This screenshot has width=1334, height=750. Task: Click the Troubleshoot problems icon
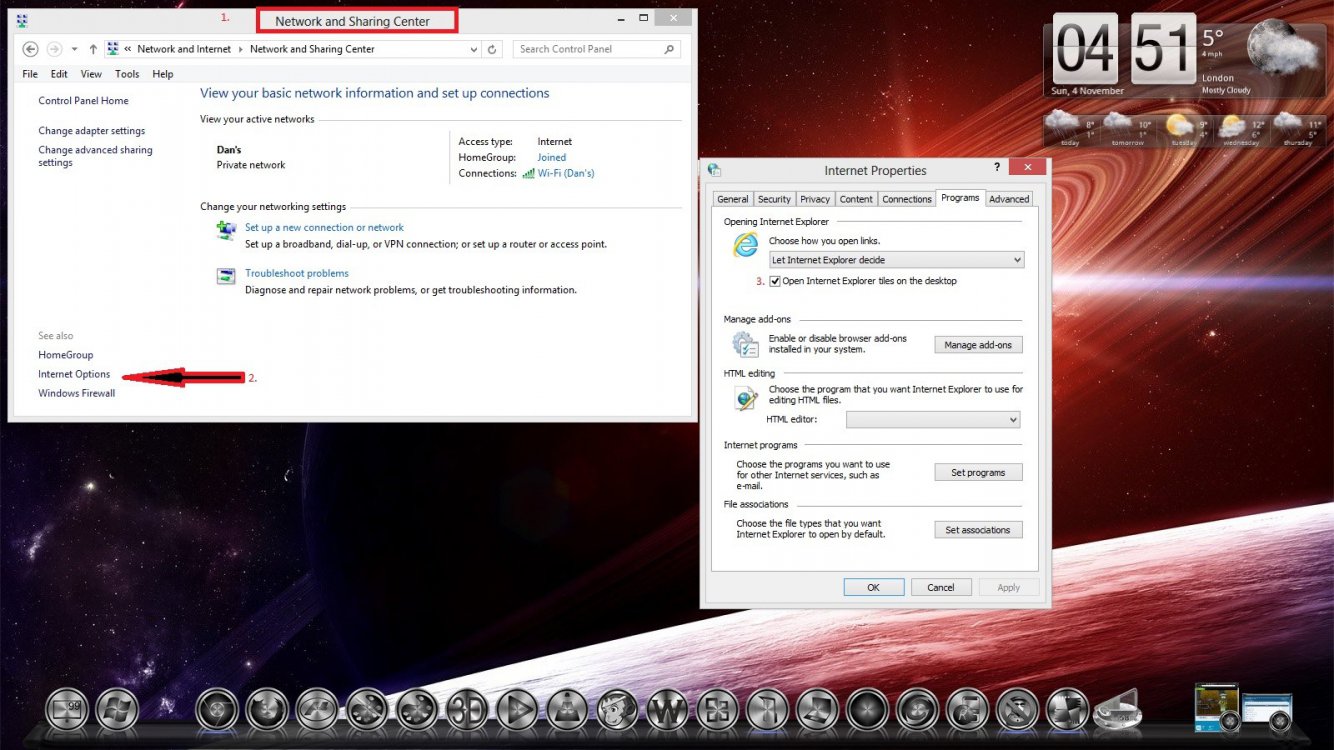tap(226, 276)
